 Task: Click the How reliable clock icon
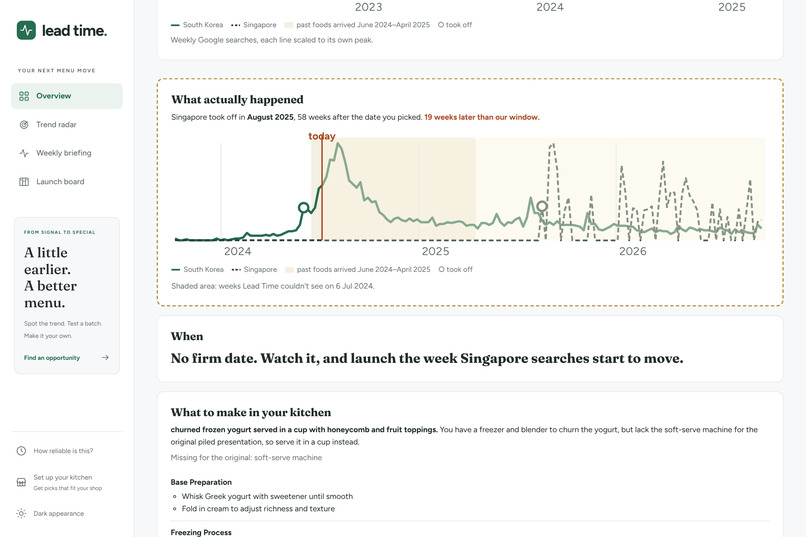coord(21,451)
